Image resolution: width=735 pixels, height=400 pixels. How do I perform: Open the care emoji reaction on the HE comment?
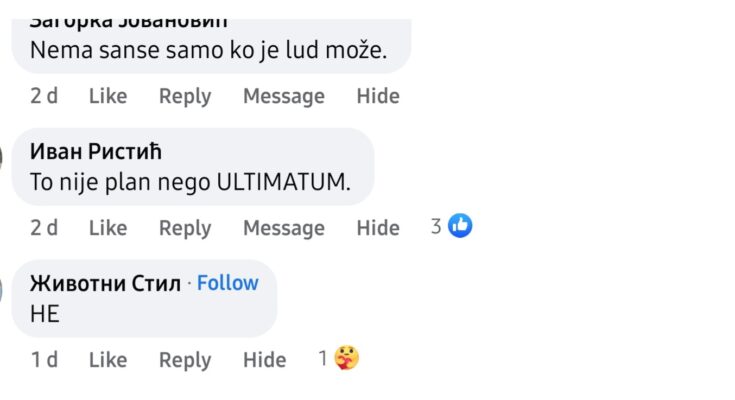click(x=346, y=358)
